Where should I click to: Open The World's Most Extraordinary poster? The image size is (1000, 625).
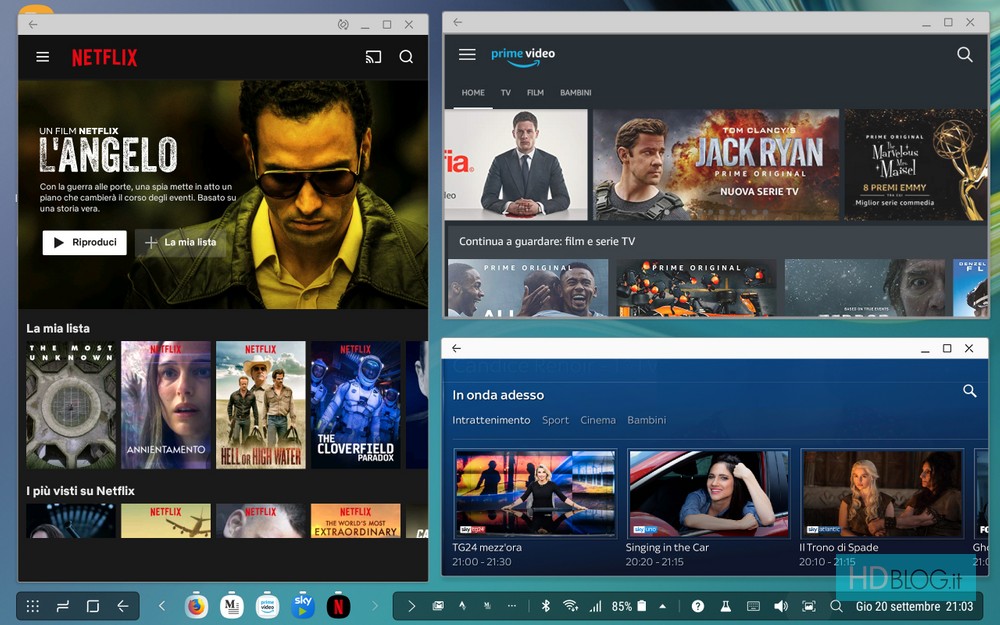tap(356, 520)
